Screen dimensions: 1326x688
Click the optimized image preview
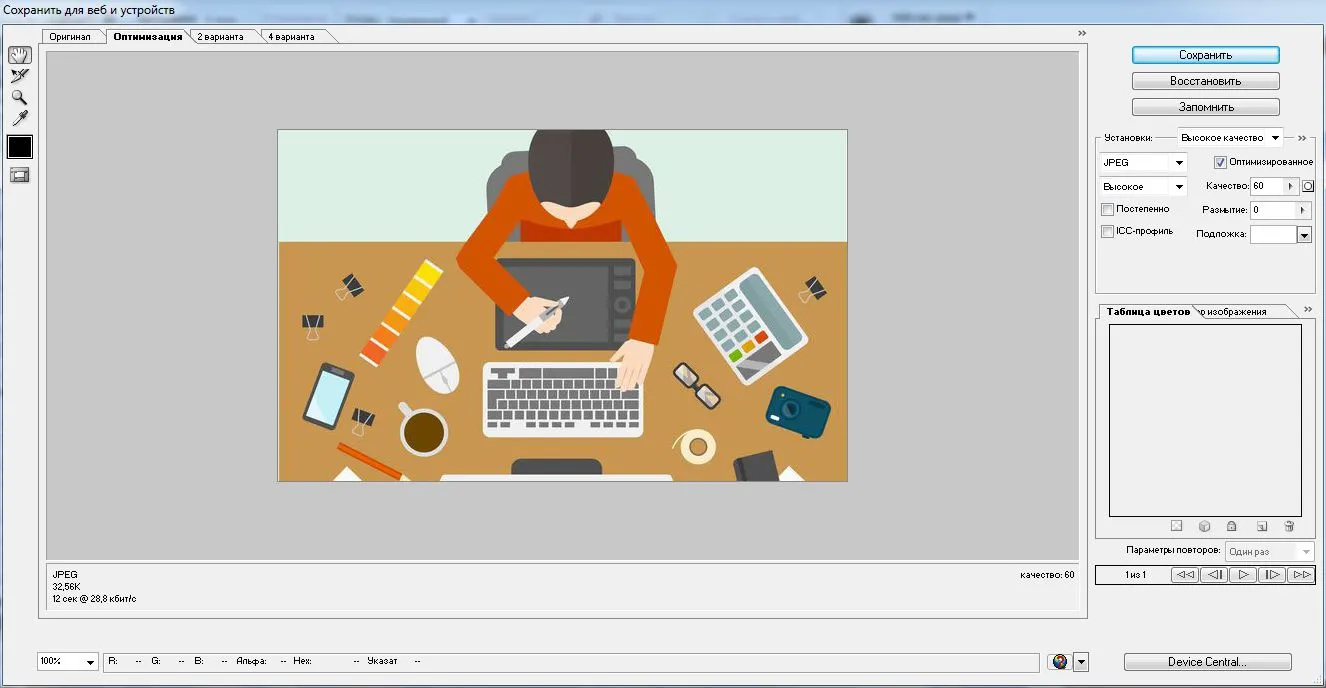coord(562,305)
